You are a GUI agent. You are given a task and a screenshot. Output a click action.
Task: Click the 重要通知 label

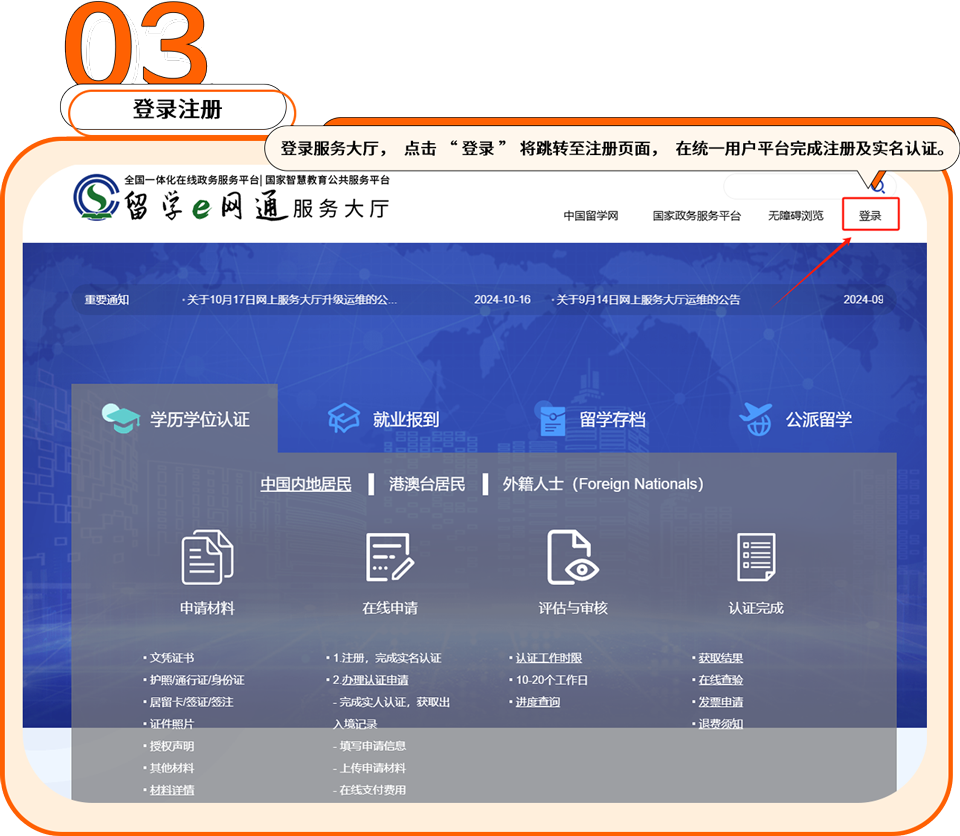pyautogui.click(x=107, y=299)
